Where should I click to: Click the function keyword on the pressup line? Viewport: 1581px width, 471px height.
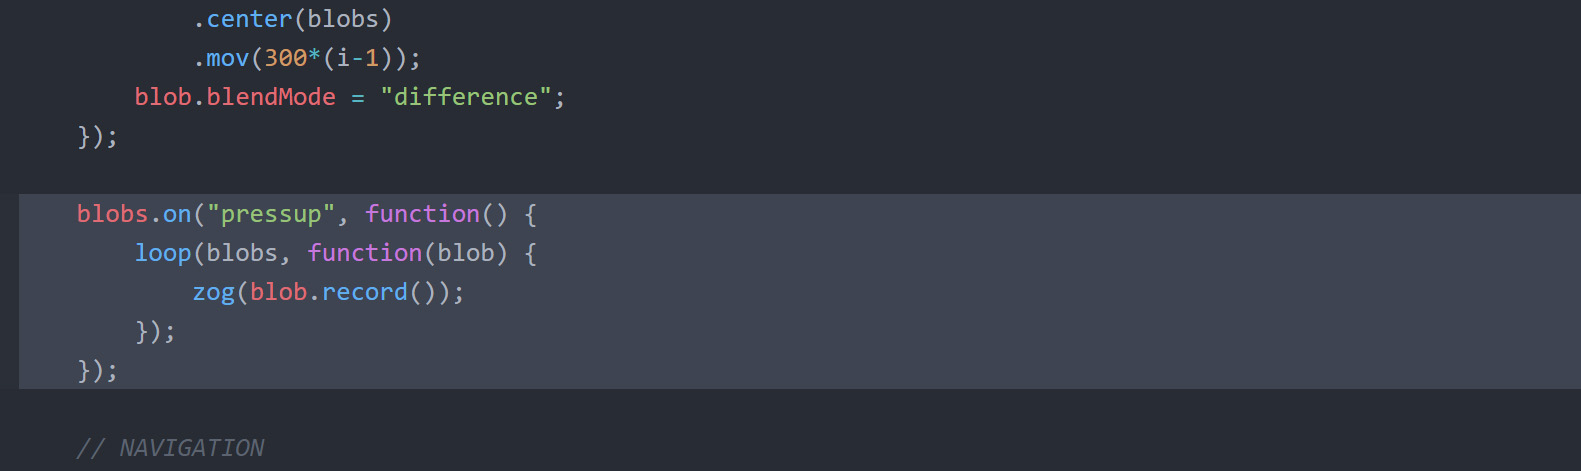(x=423, y=214)
